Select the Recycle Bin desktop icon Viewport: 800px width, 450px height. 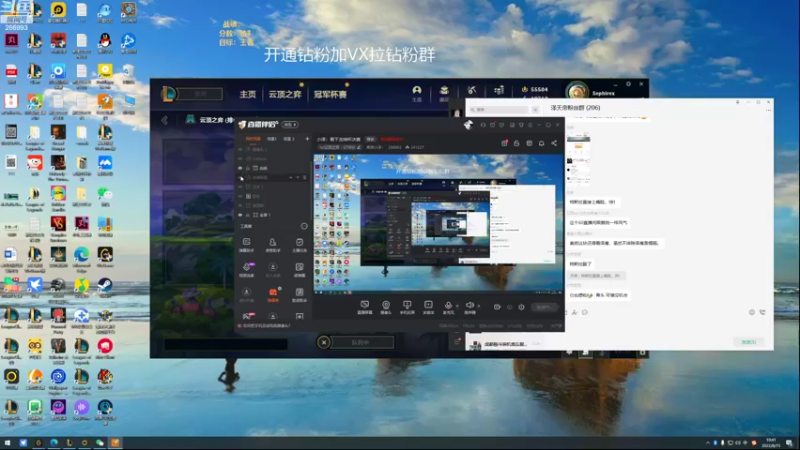129,73
